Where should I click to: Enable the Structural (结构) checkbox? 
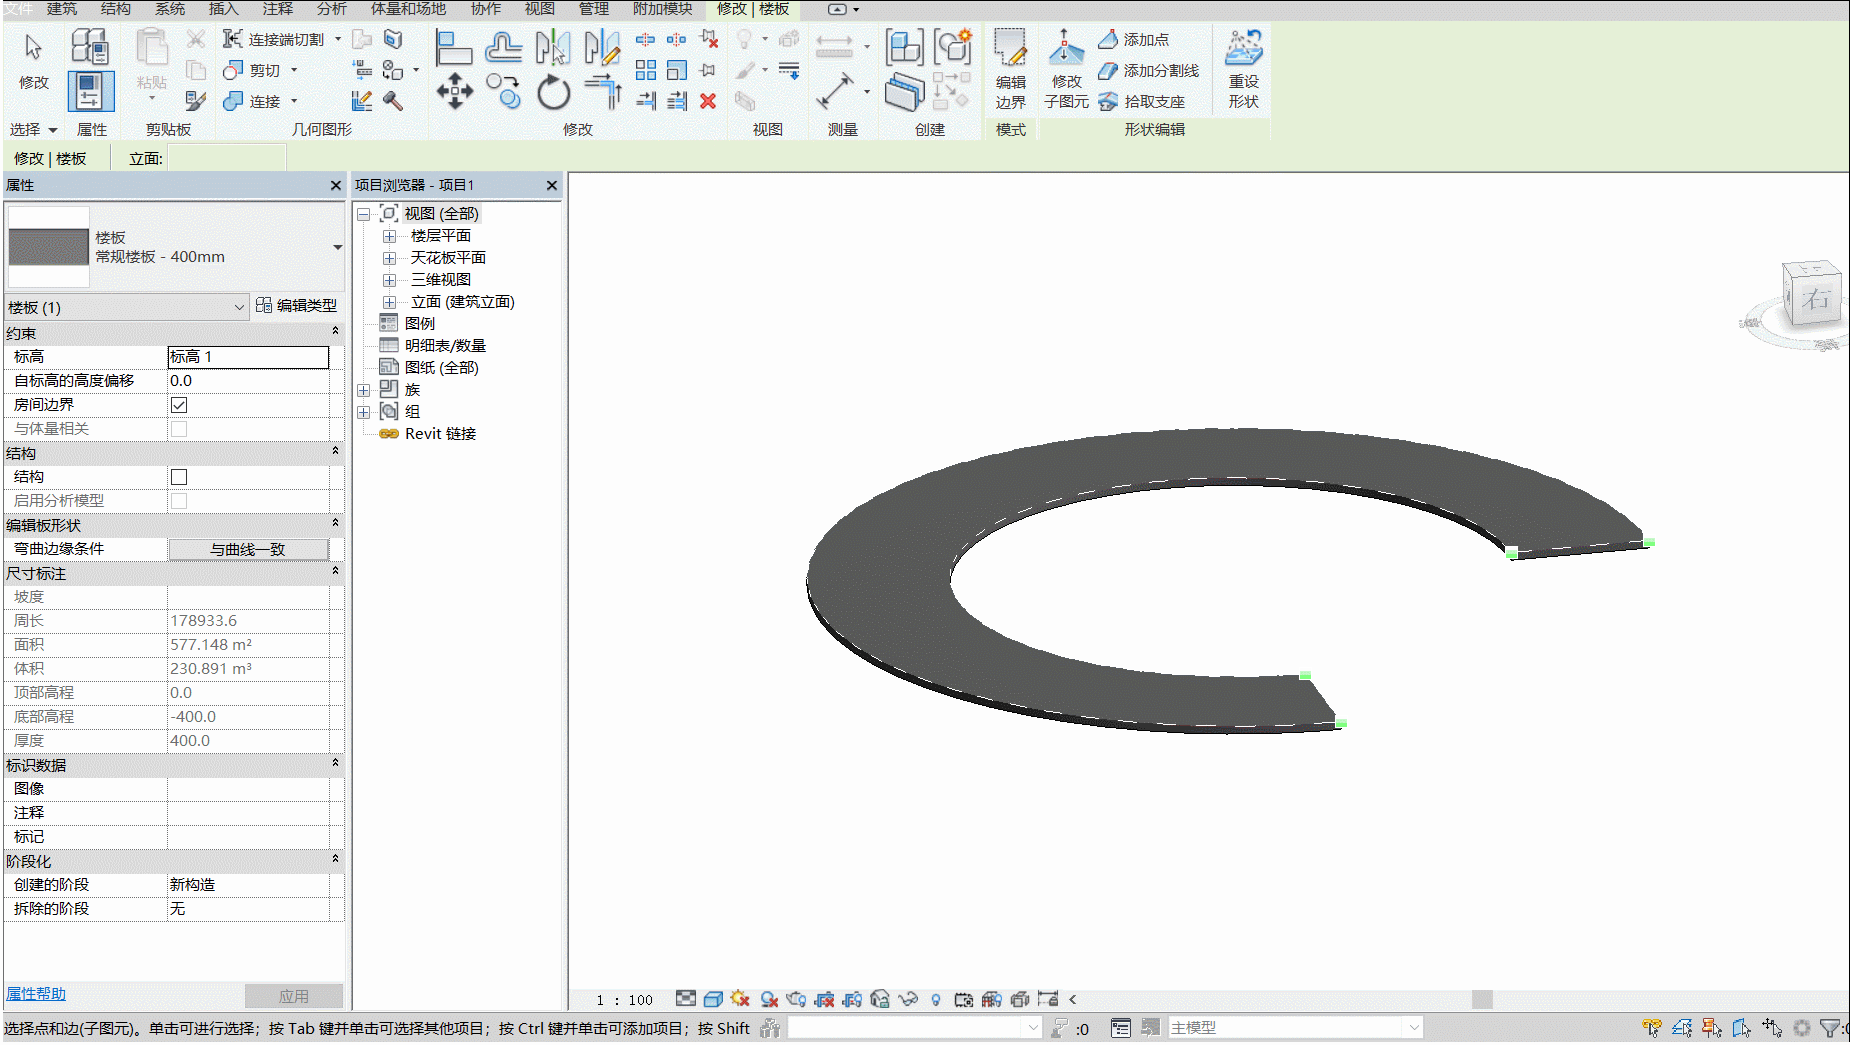coord(179,477)
